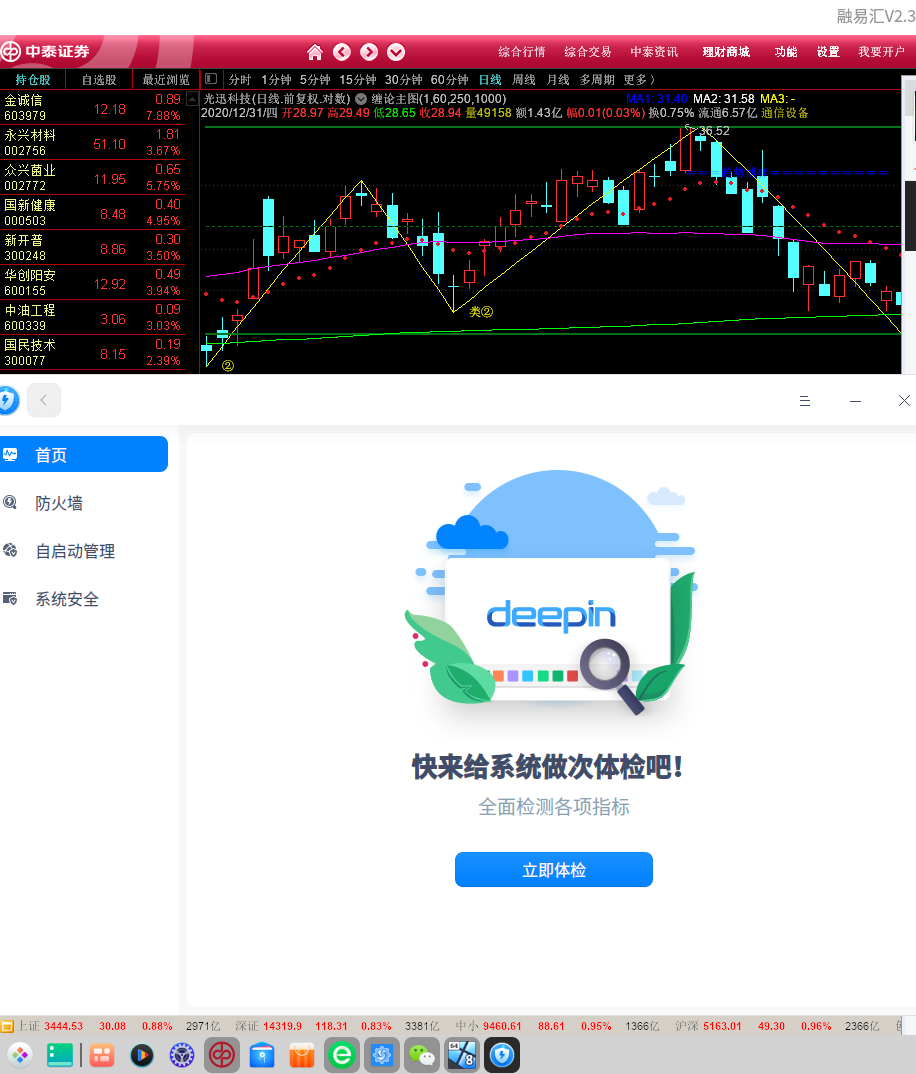Screen dimensions: 916x1074
Task: Click the 中泰证券 logo
Action: 45,52
